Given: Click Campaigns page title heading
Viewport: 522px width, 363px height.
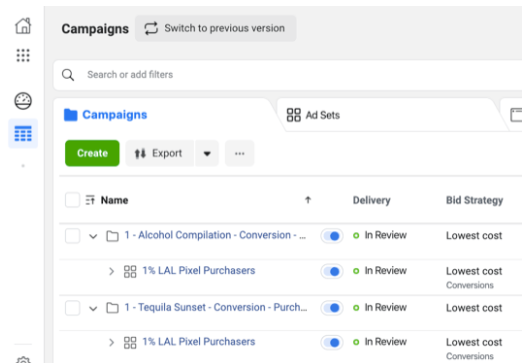Looking at the screenshot, I should click(95, 29).
